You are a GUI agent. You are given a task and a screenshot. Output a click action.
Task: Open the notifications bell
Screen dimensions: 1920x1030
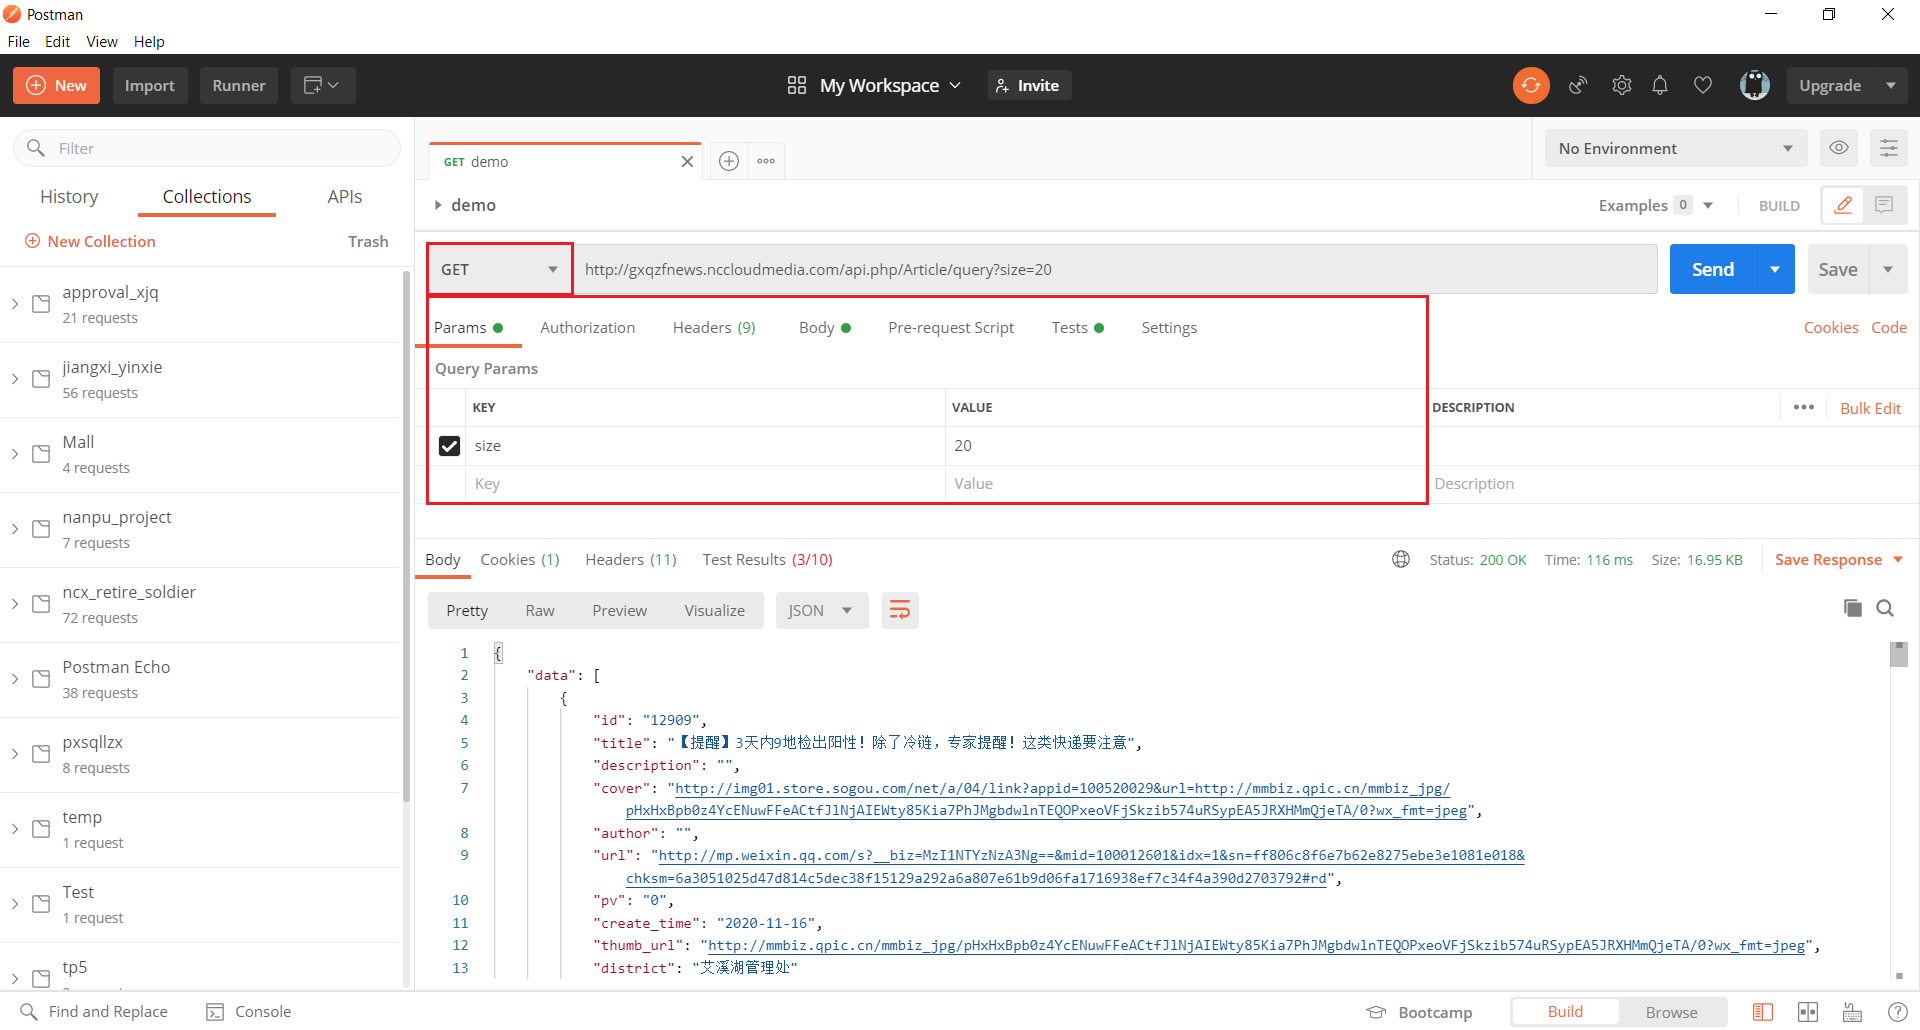point(1660,86)
